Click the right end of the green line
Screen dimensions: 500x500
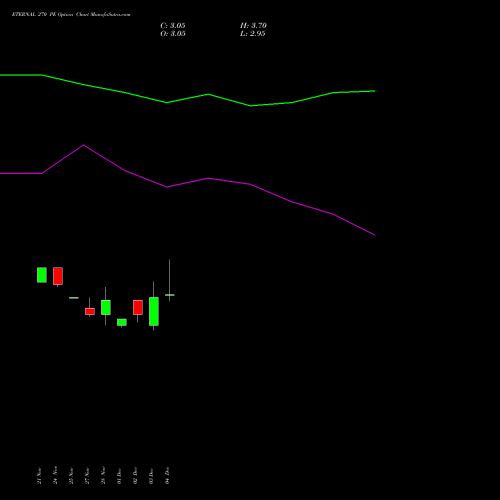pos(374,91)
